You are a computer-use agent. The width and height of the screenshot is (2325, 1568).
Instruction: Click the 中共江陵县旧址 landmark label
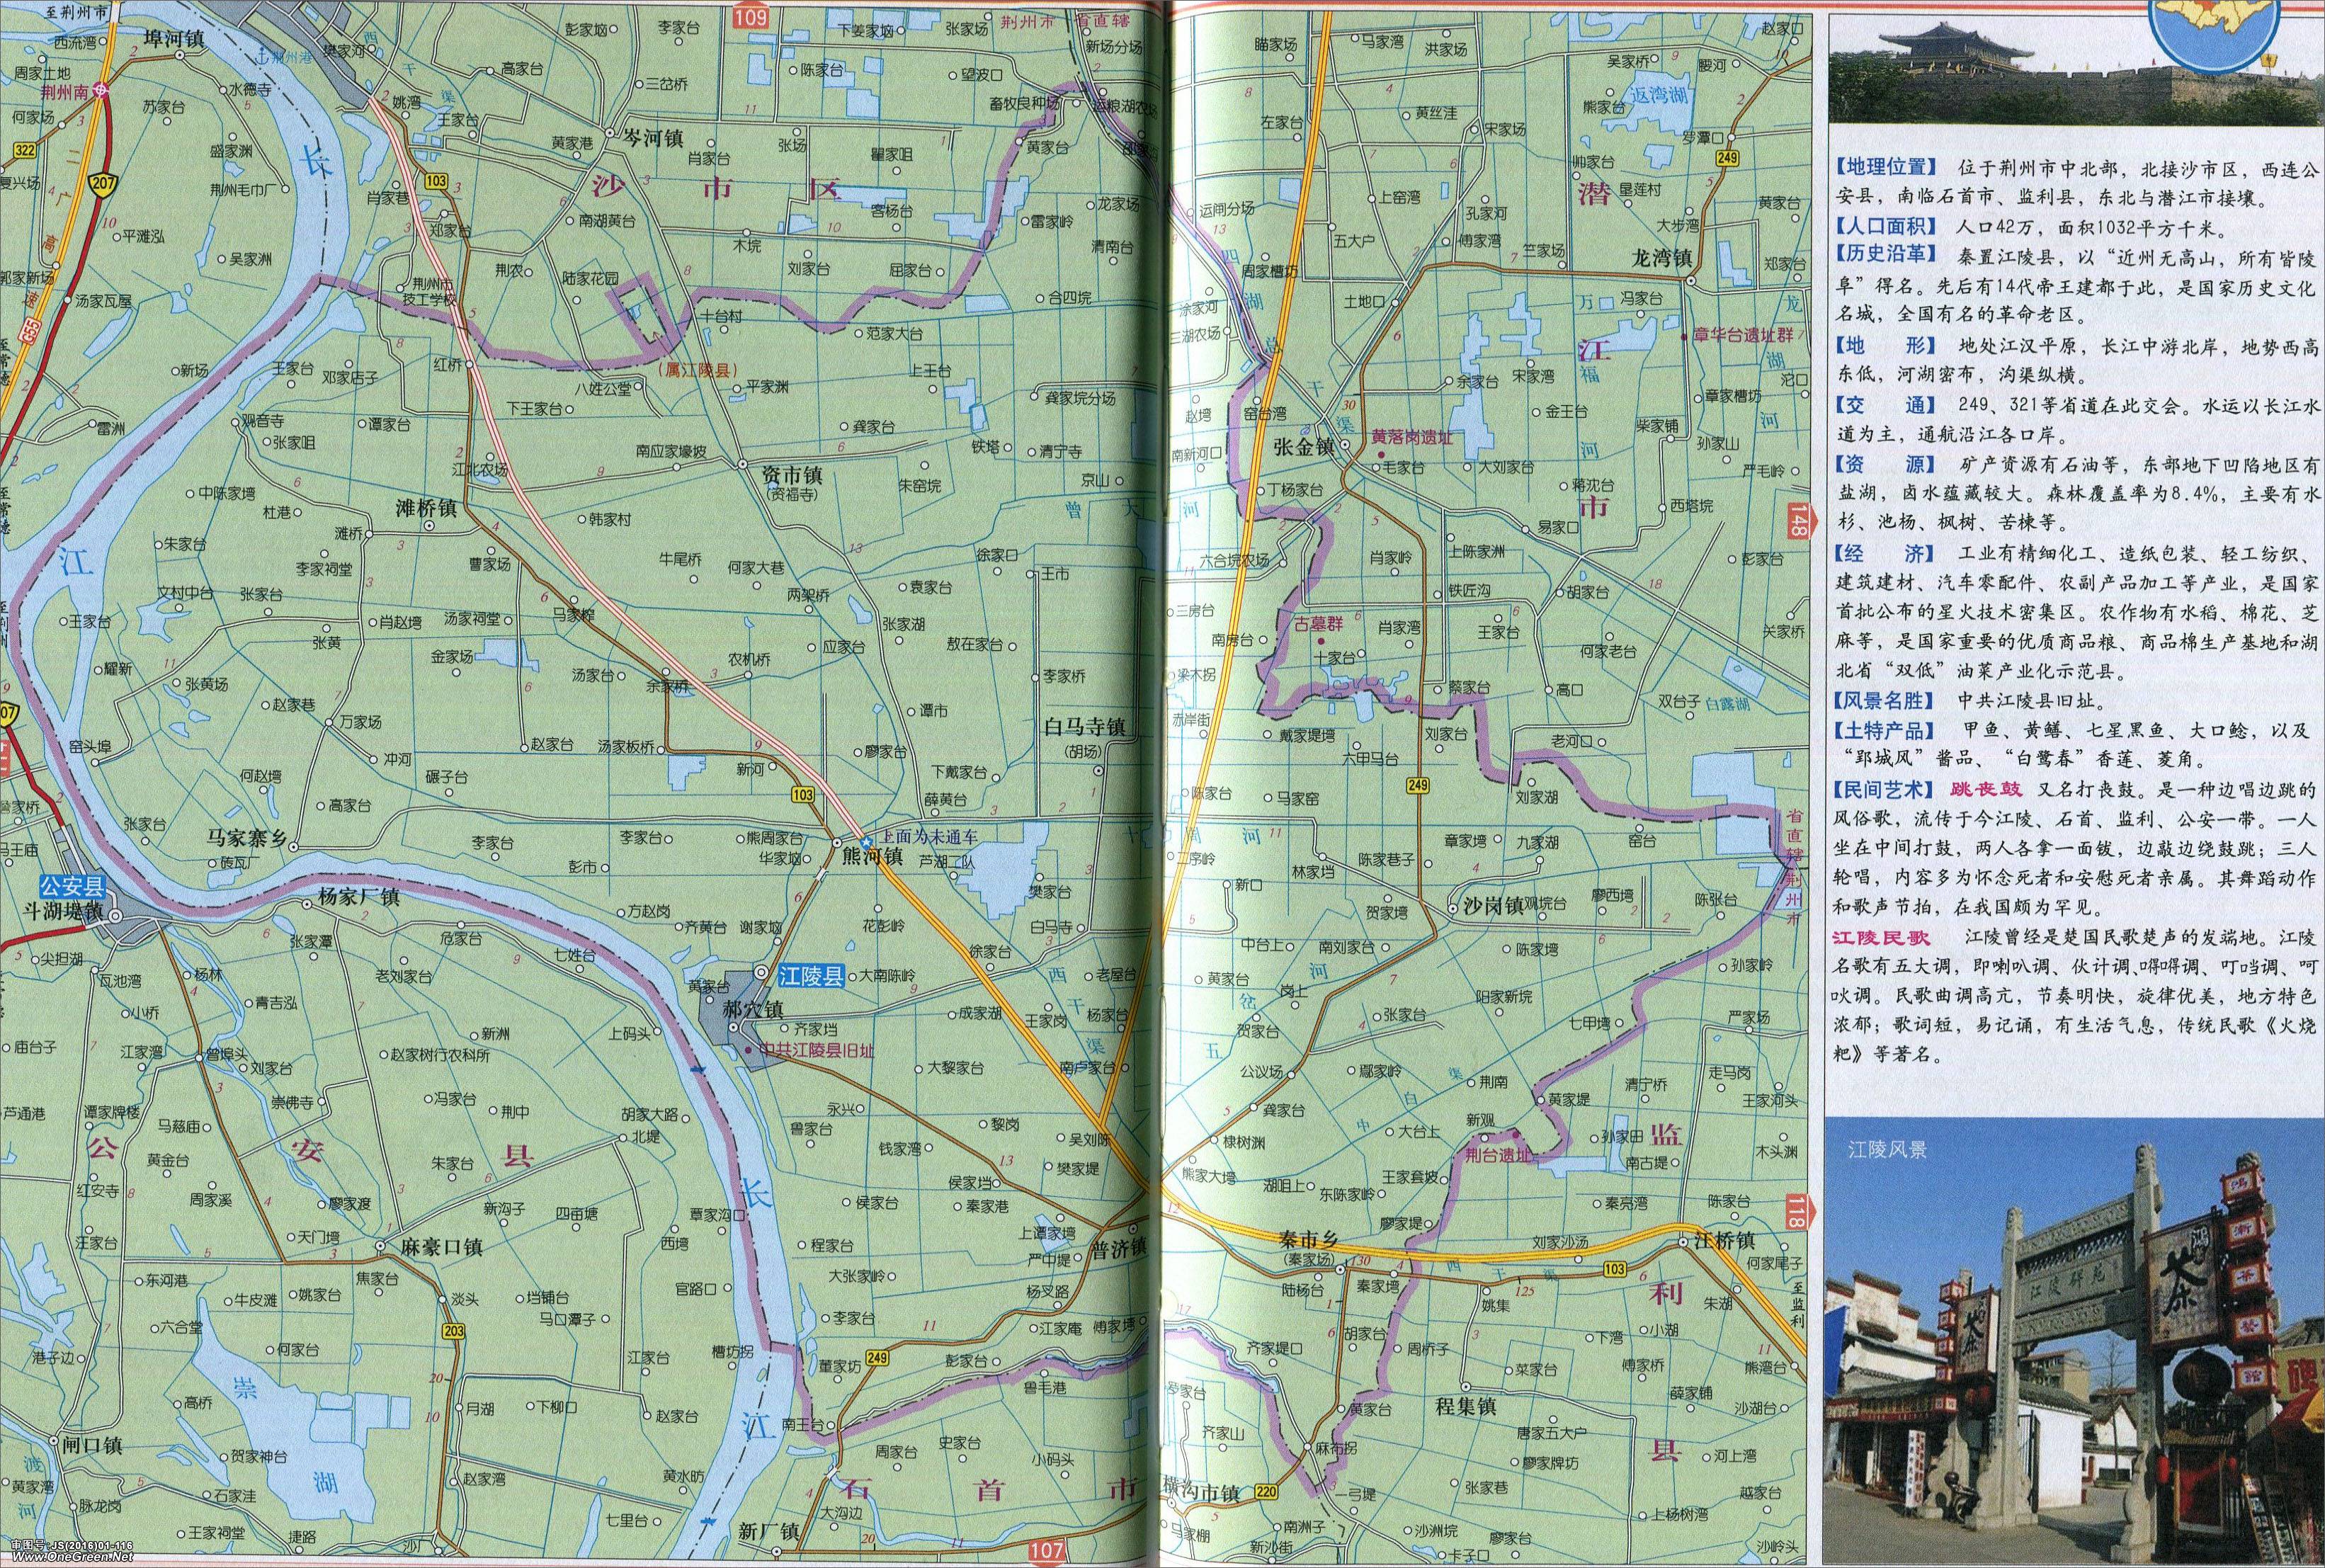coord(816,1050)
